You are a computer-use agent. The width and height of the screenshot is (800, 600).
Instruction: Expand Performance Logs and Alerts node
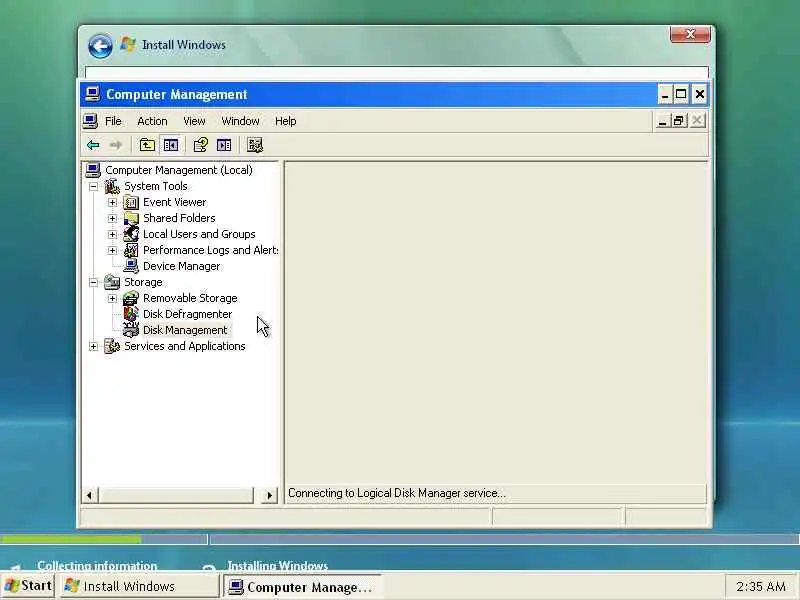click(x=112, y=251)
